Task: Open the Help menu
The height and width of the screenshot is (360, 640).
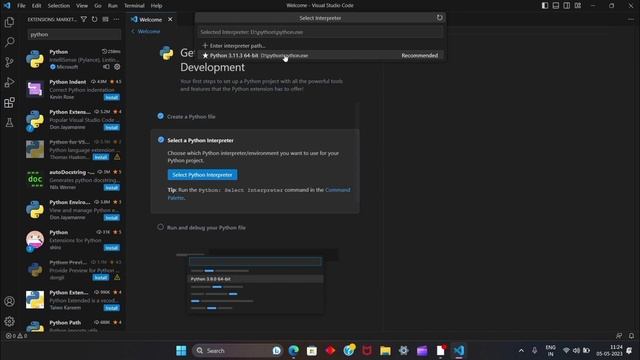Action: [156, 6]
